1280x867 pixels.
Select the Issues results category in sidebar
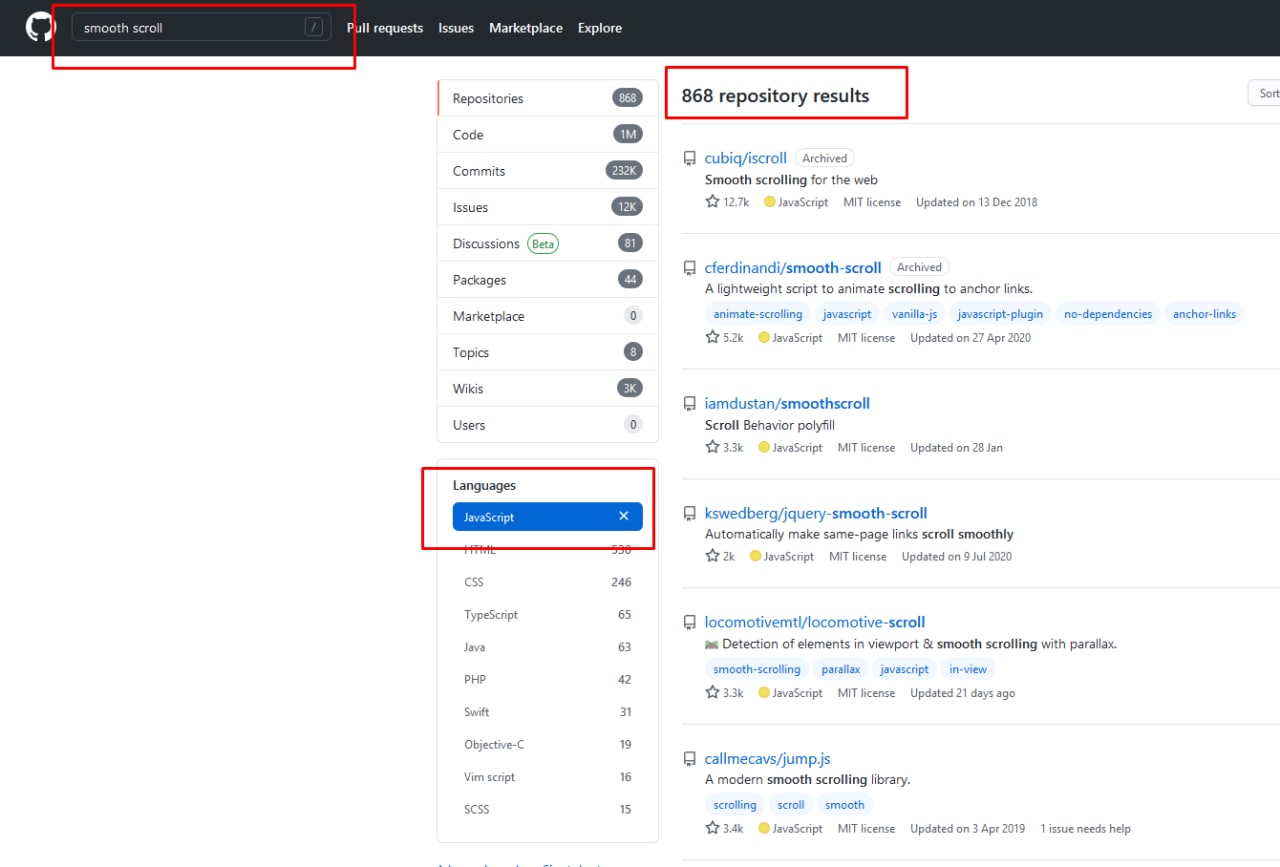click(548, 207)
